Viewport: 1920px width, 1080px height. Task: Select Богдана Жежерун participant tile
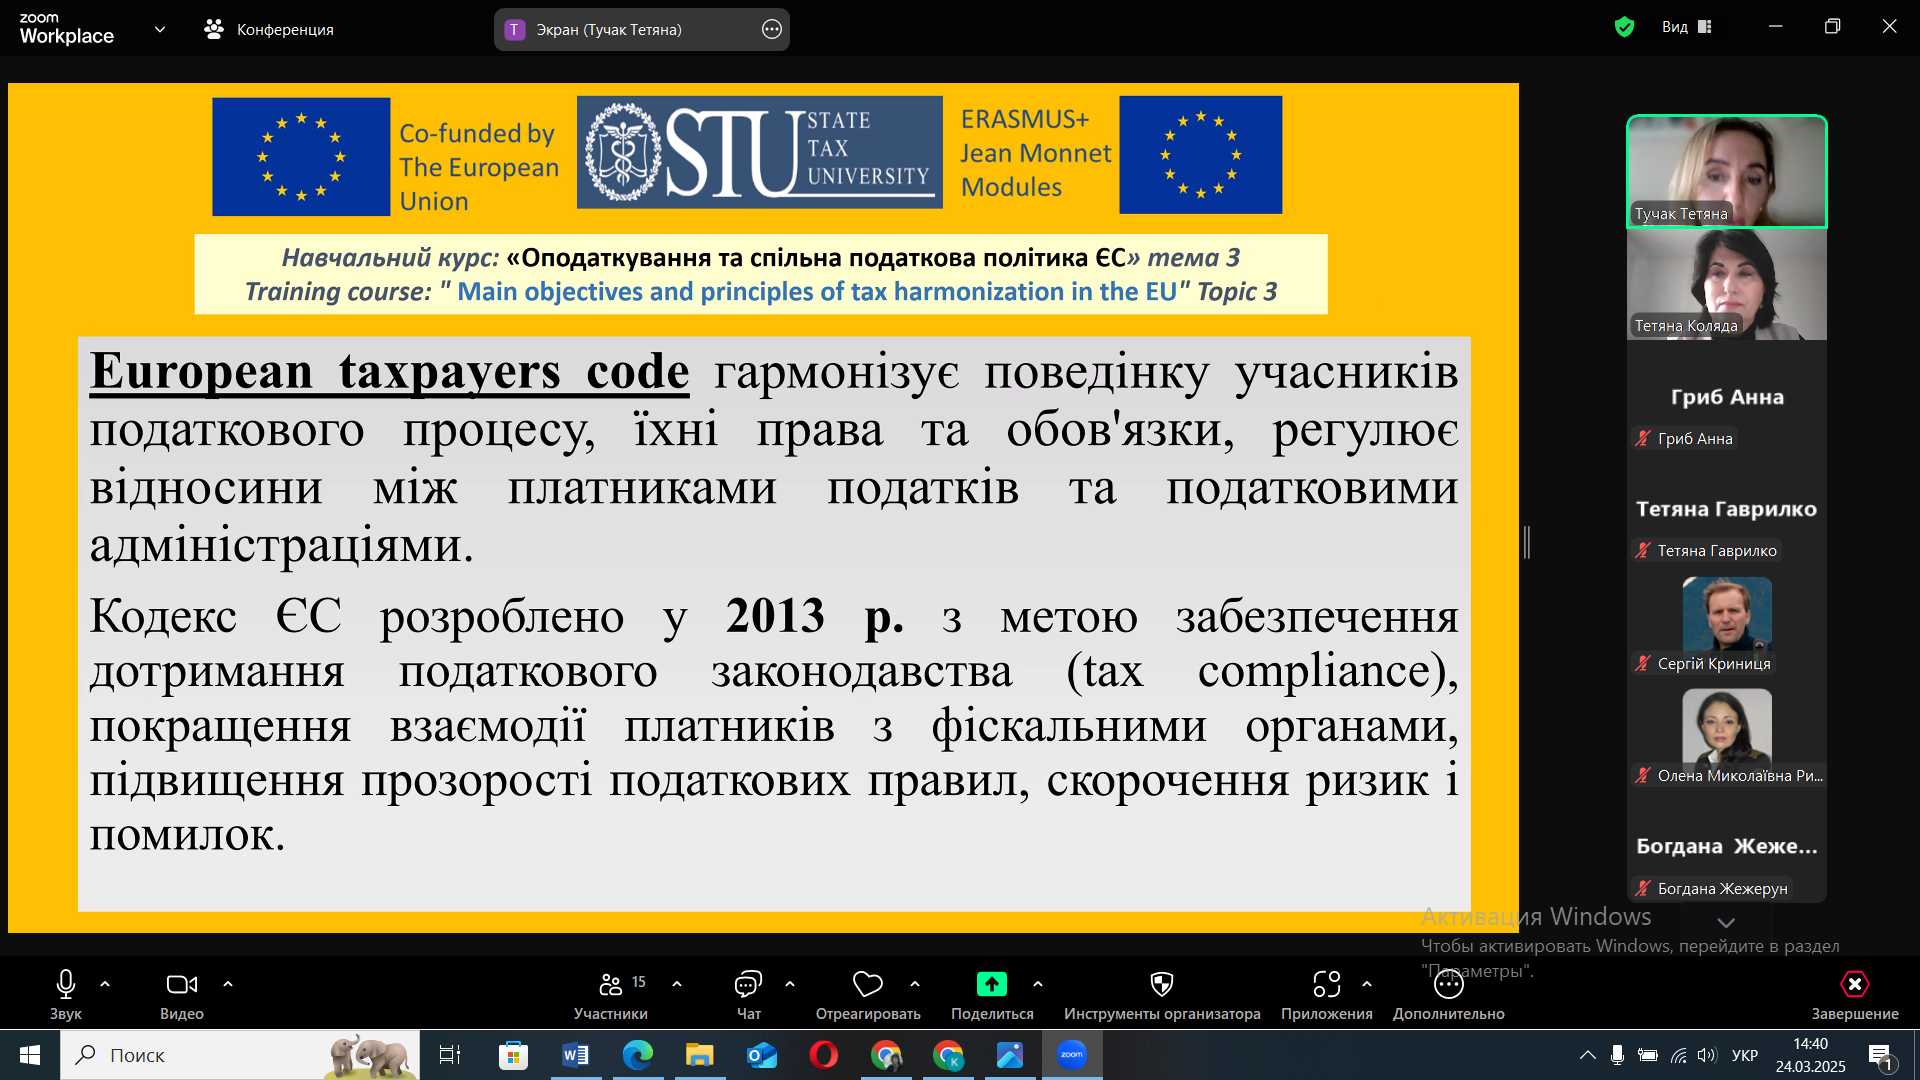click(1727, 847)
